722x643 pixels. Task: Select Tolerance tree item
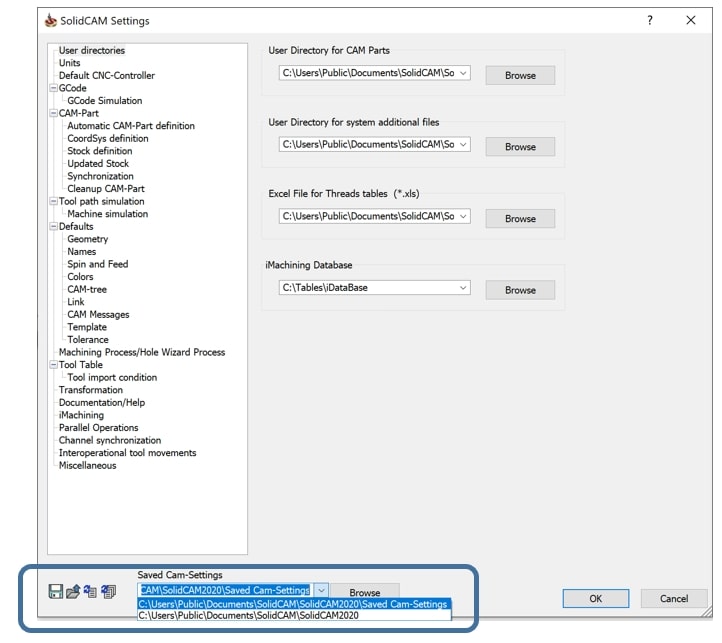88,339
